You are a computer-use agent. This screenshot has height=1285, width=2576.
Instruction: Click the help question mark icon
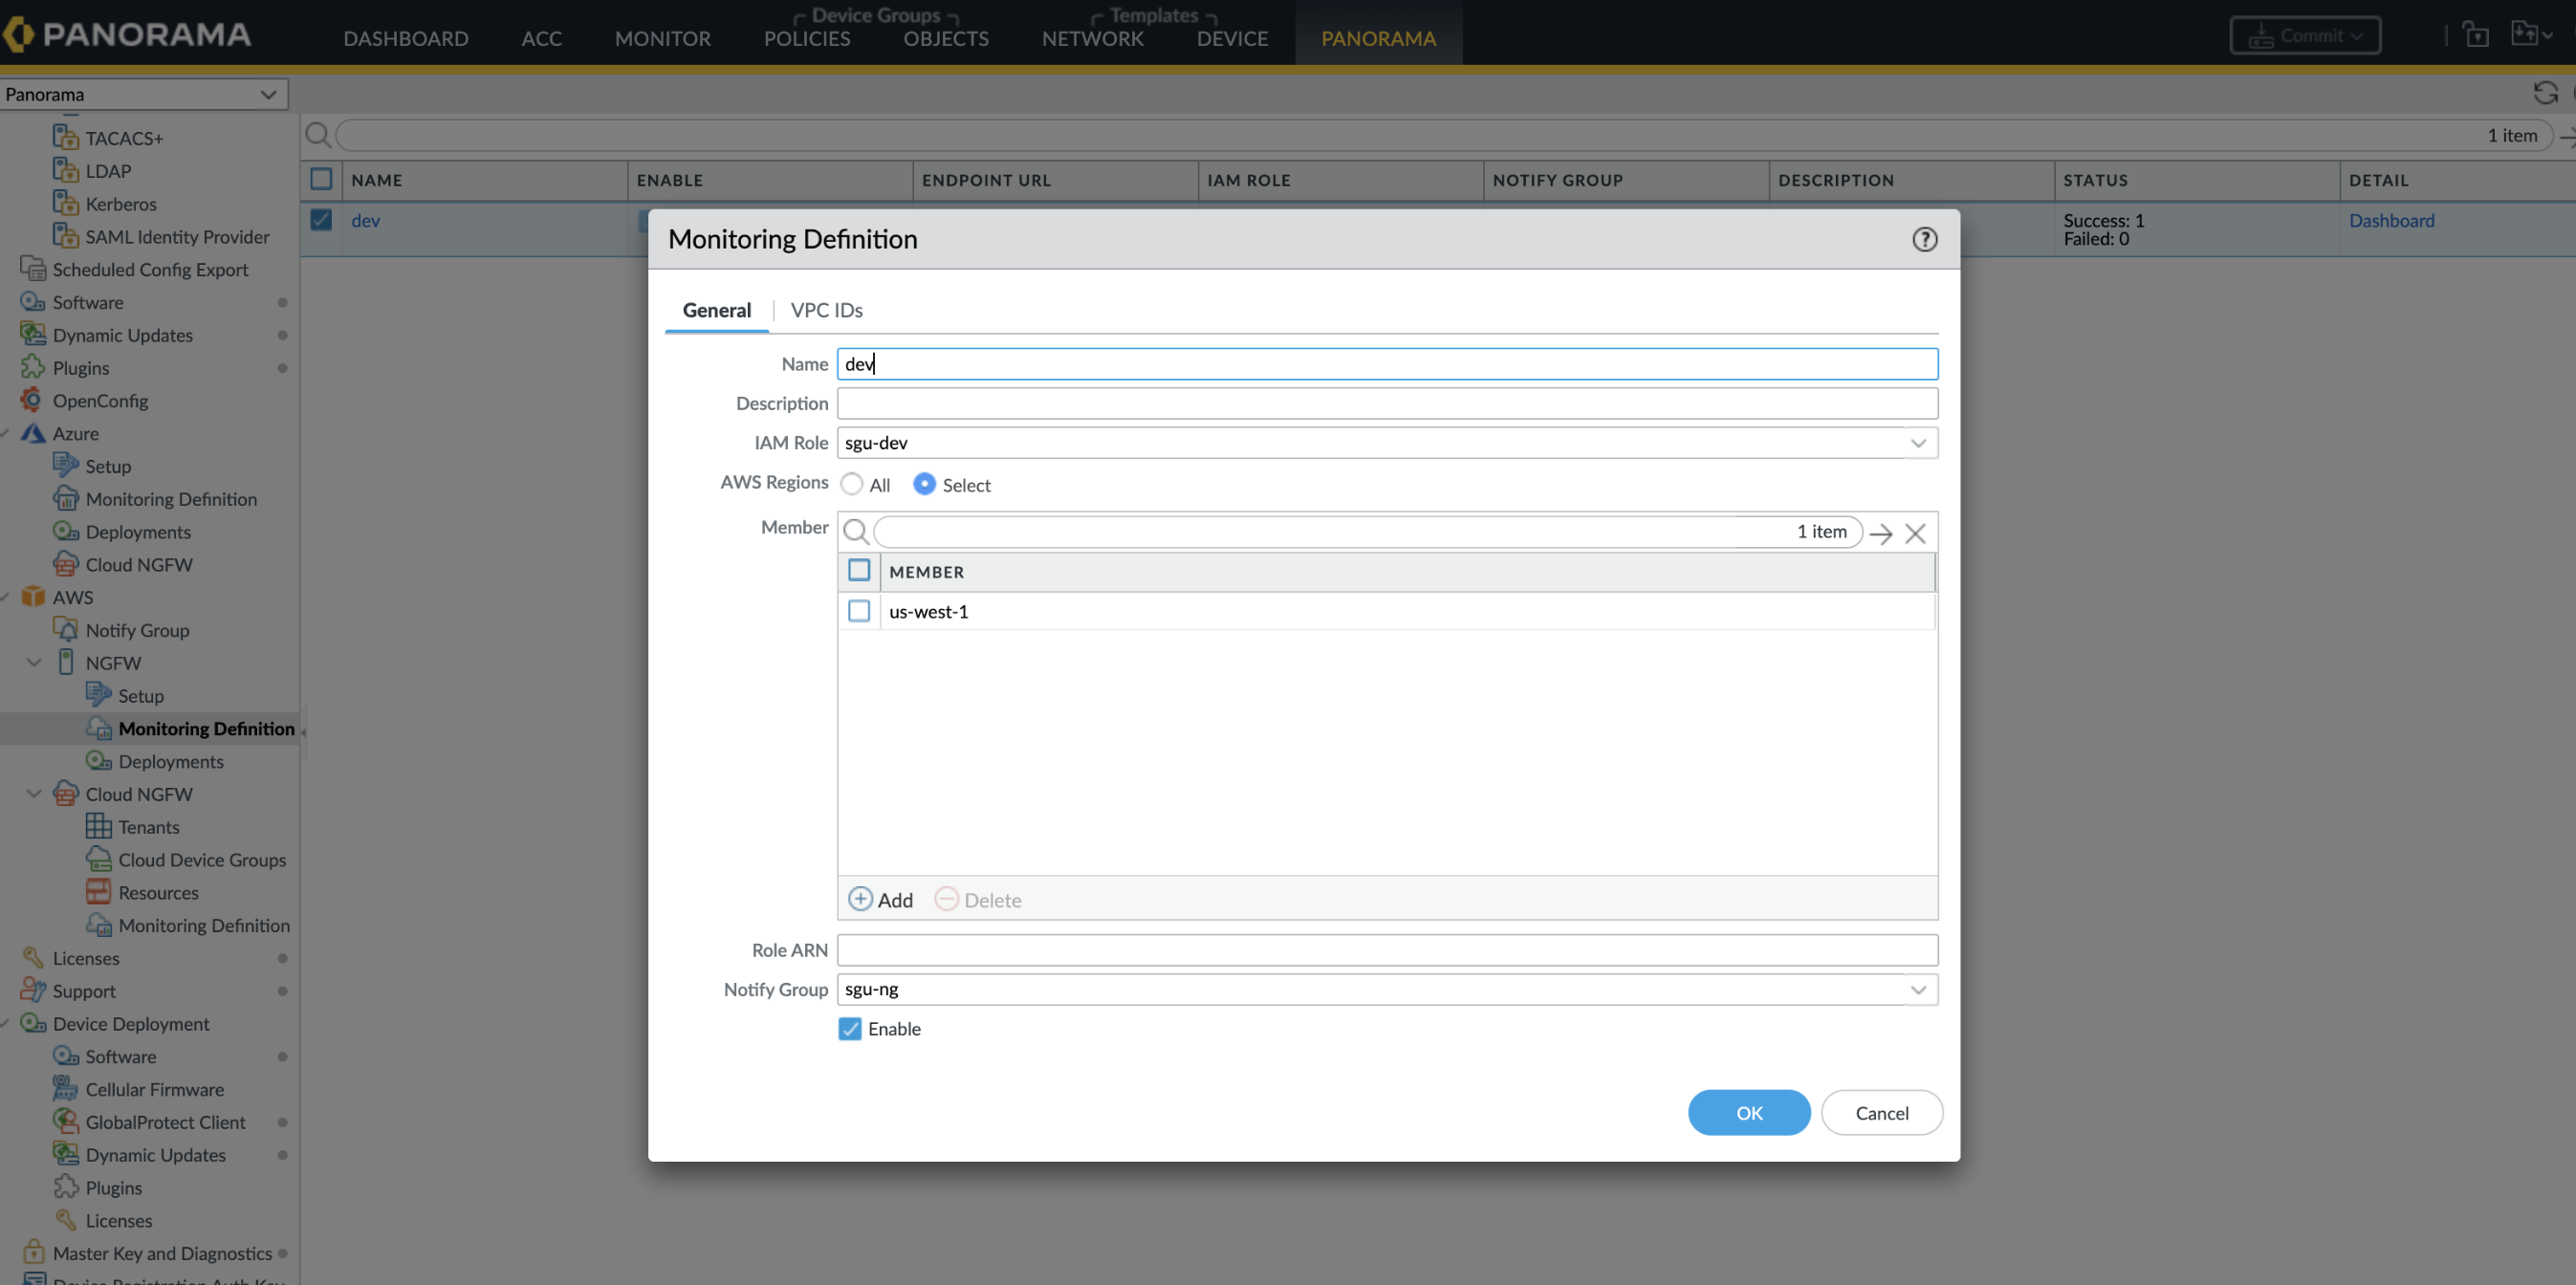click(x=1924, y=239)
